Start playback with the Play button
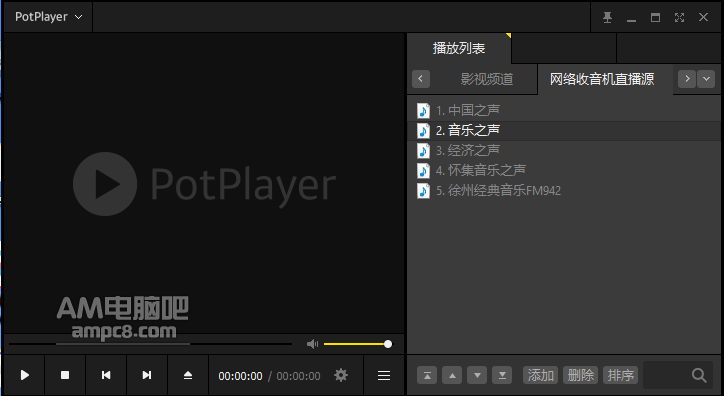Image resolution: width=724 pixels, height=396 pixels. [x=24, y=375]
